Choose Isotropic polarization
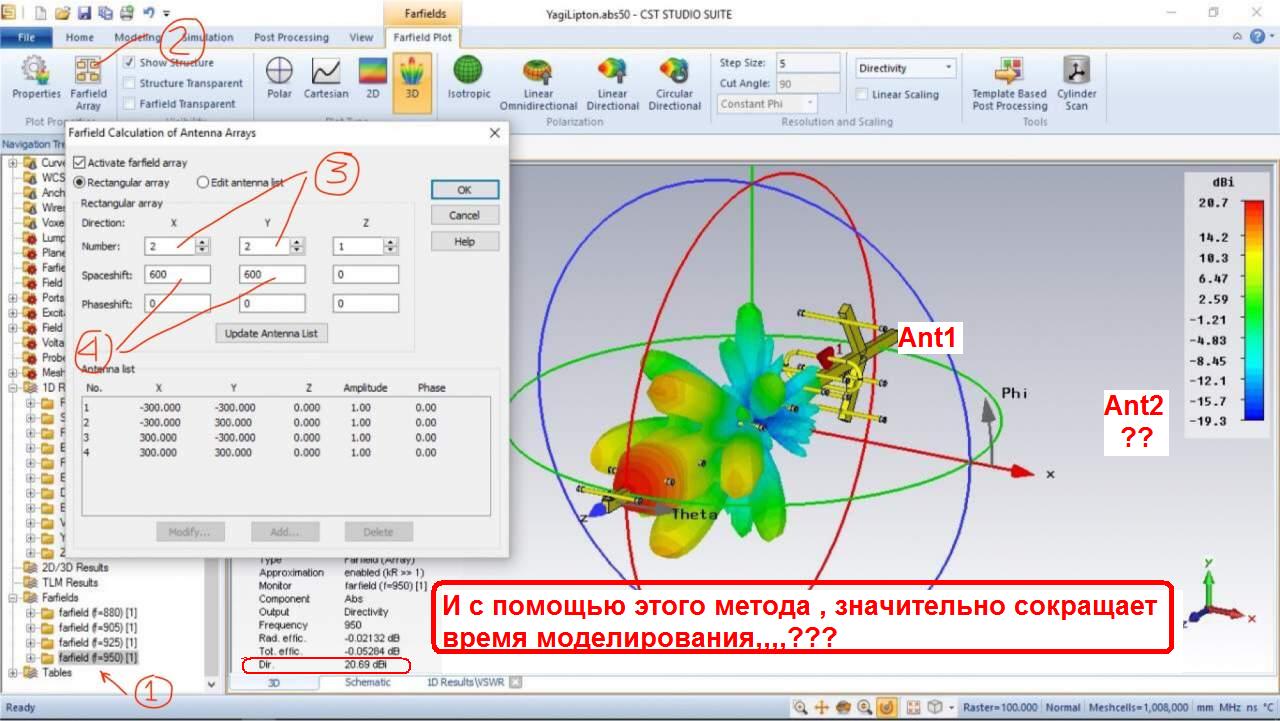Image resolution: width=1280 pixels, height=721 pixels. point(468,79)
